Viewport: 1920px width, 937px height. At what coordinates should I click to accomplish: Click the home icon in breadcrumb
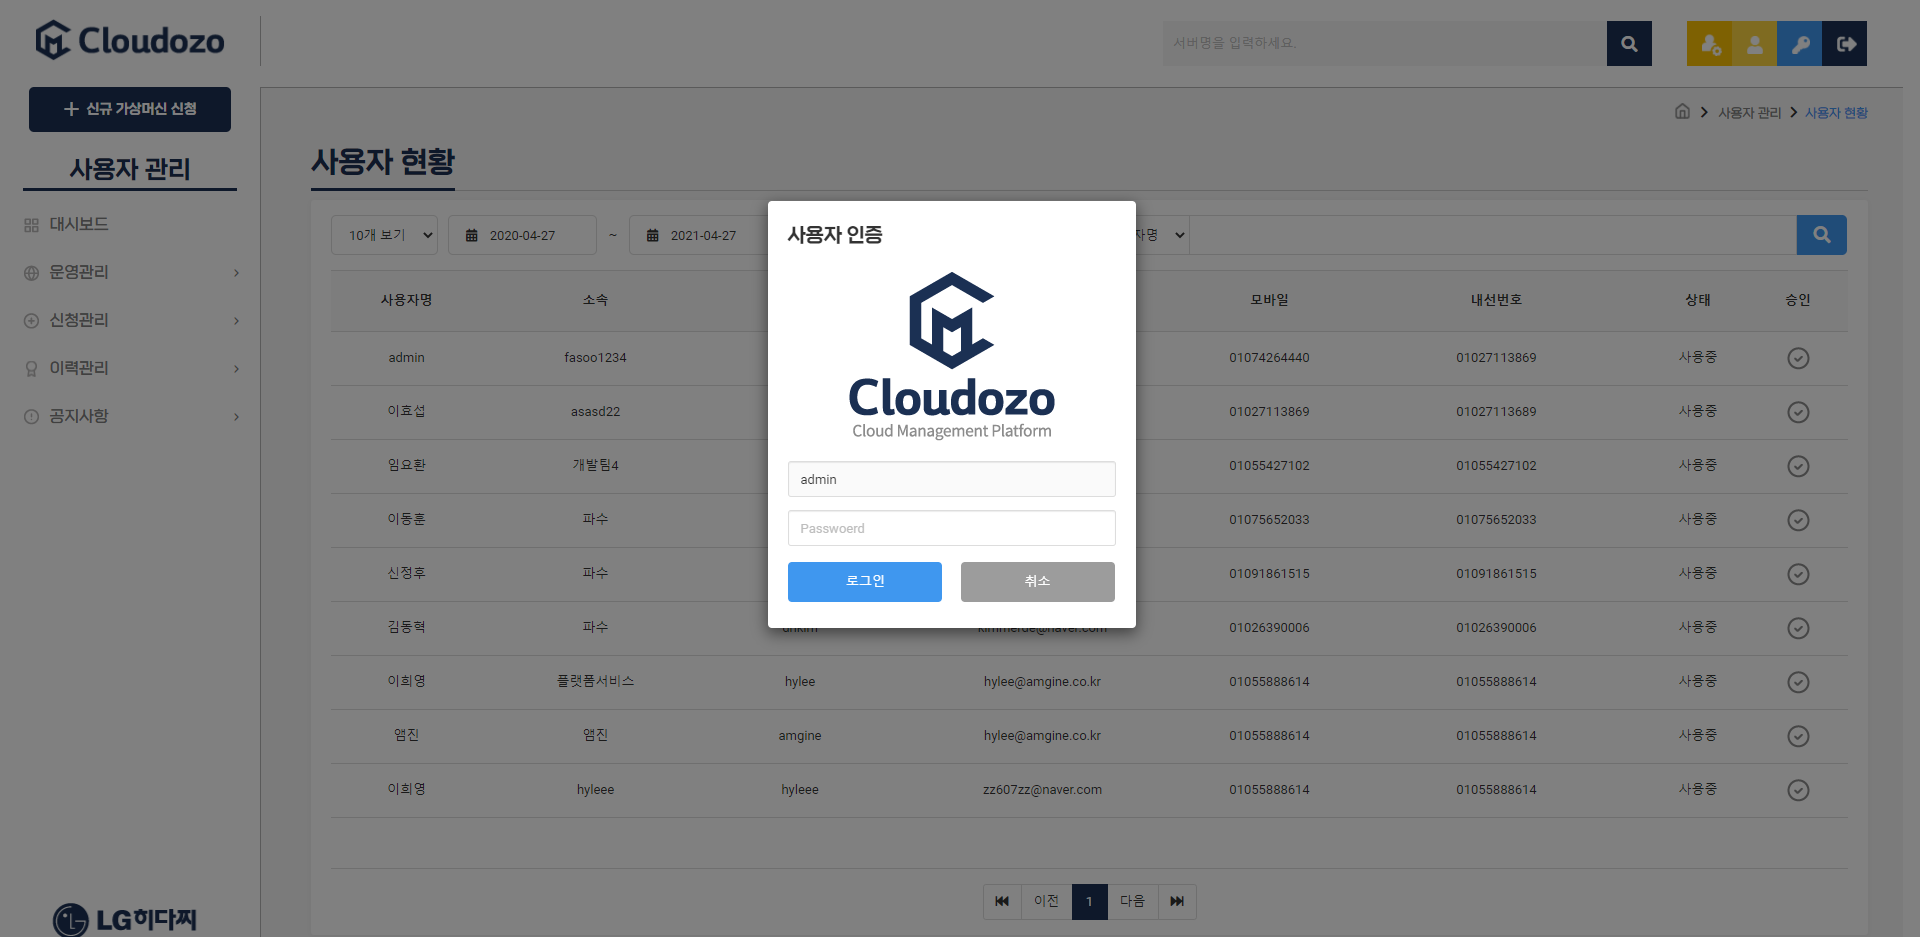[x=1682, y=112]
